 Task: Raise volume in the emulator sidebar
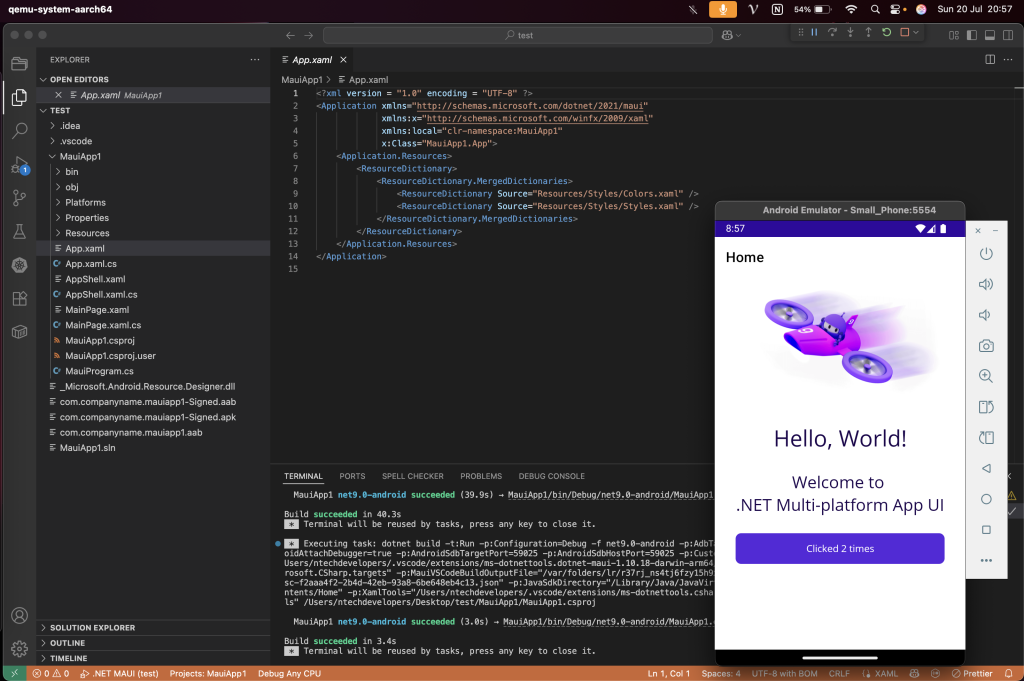[x=986, y=284]
